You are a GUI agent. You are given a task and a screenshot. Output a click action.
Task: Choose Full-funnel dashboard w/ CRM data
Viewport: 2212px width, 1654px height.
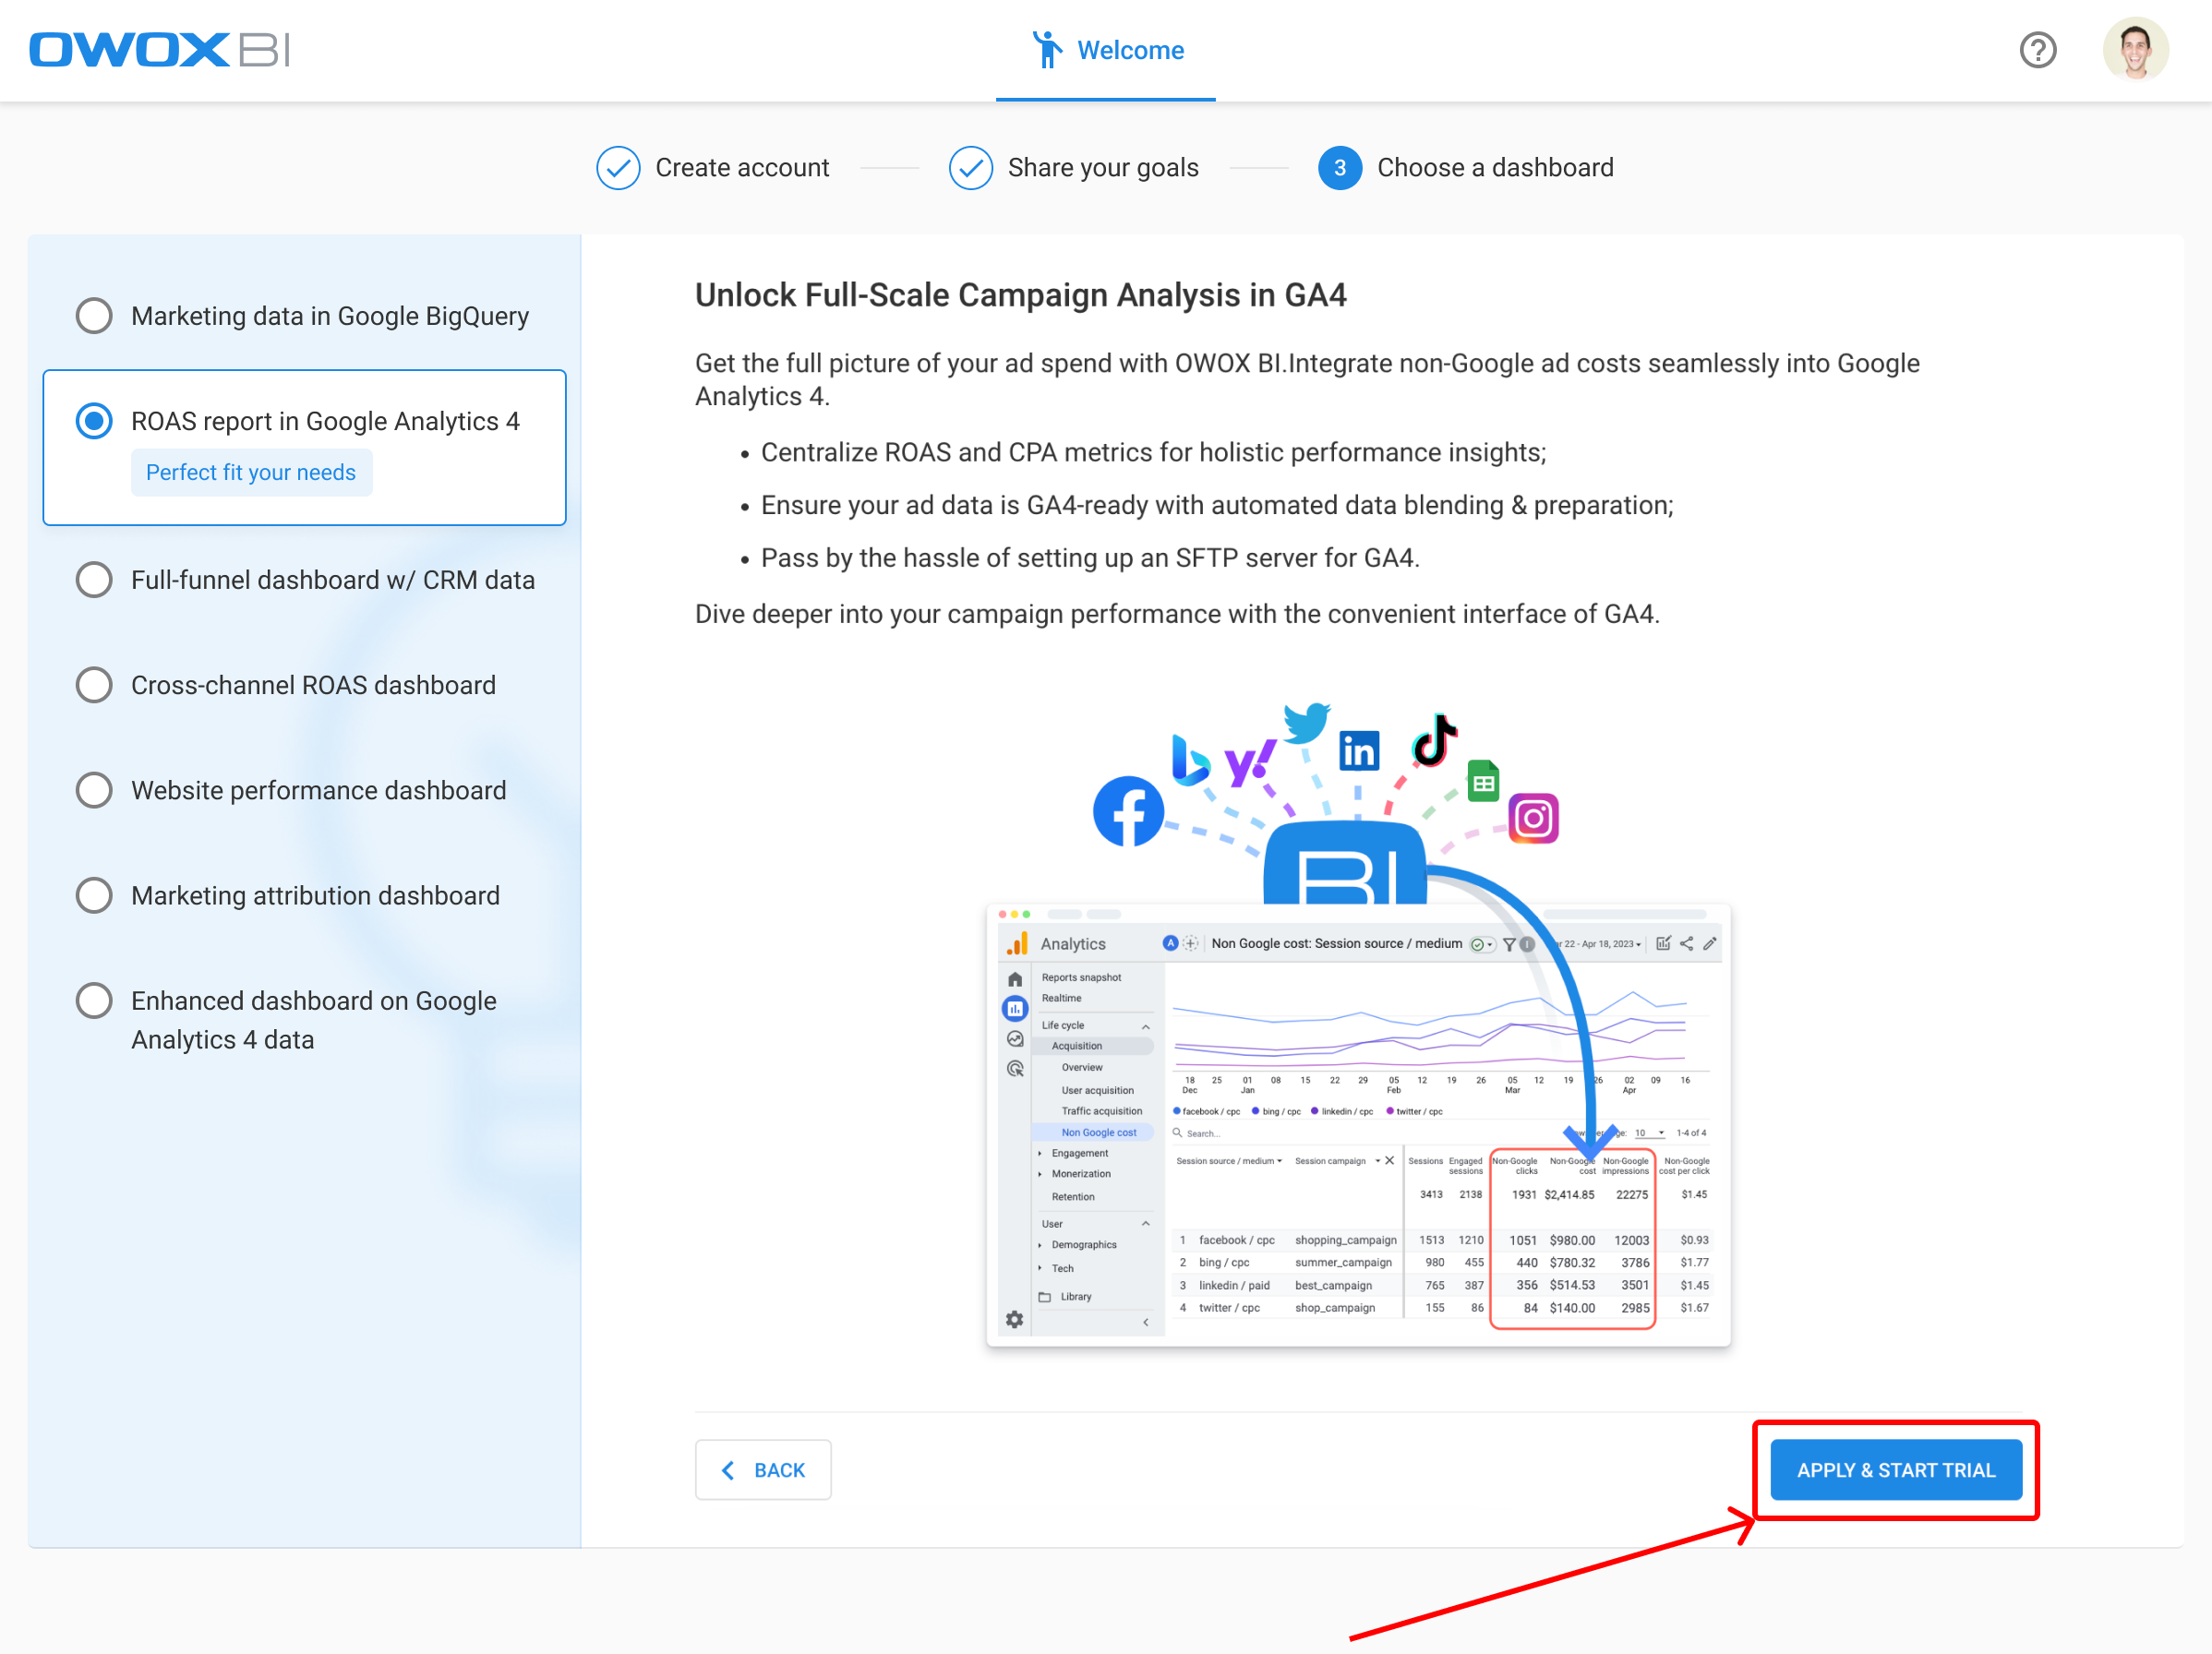(304, 580)
